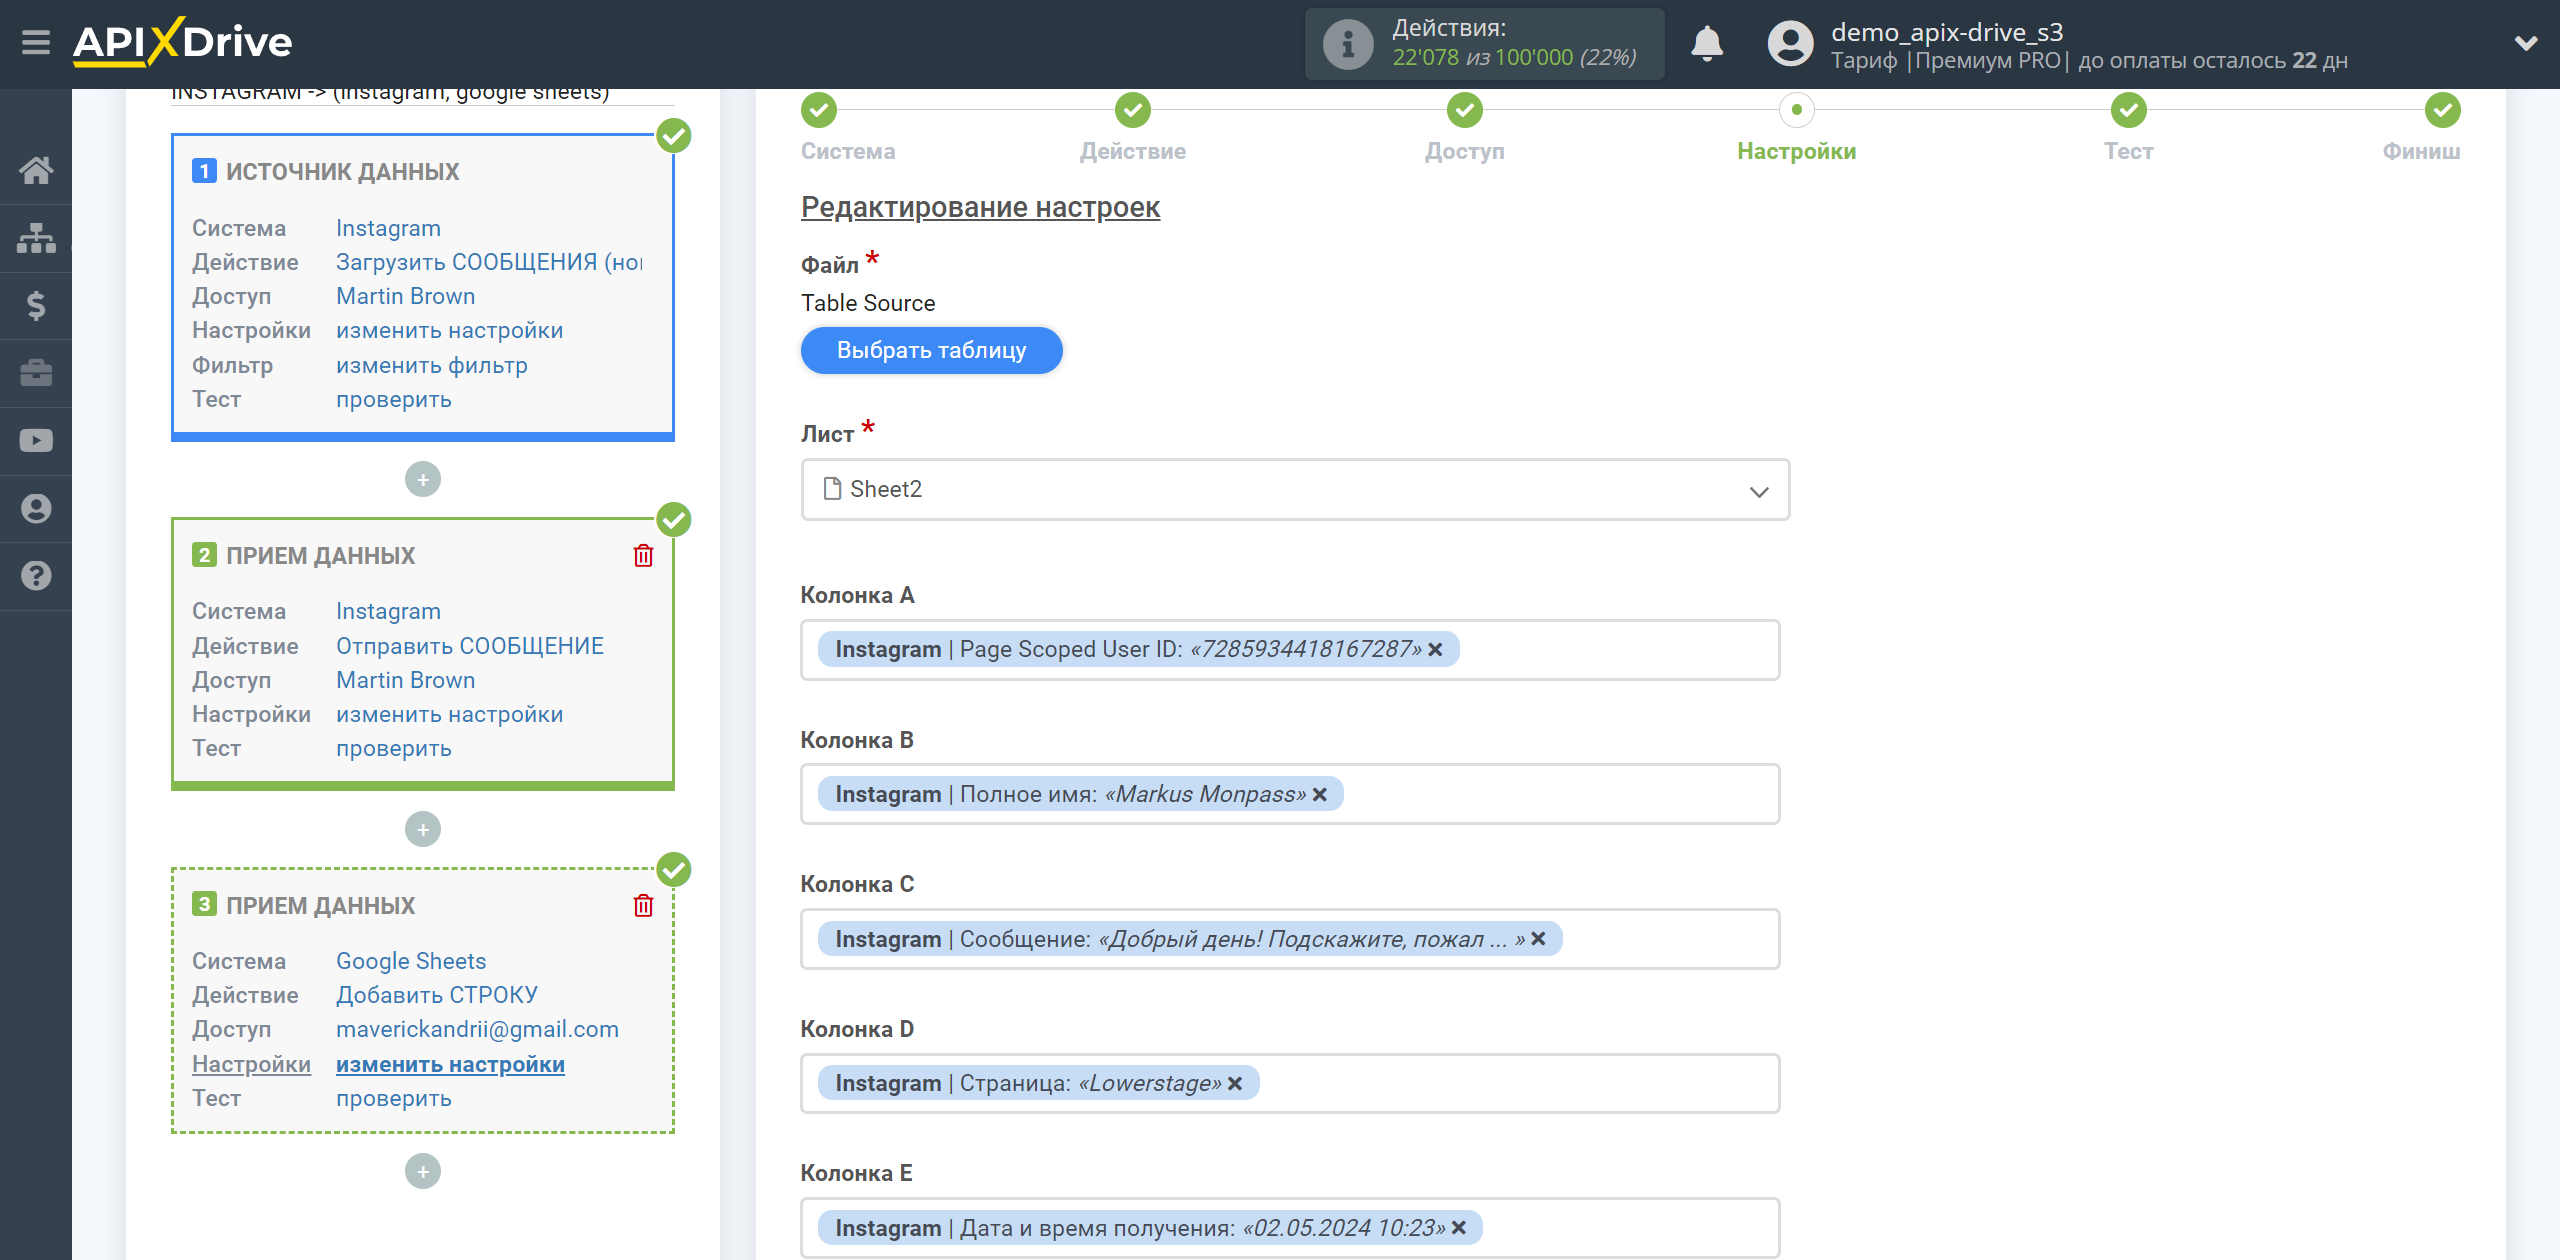The height and width of the screenshot is (1260, 2560).
Task: Open the connections sitemap icon in sidebar
Action: 36,238
